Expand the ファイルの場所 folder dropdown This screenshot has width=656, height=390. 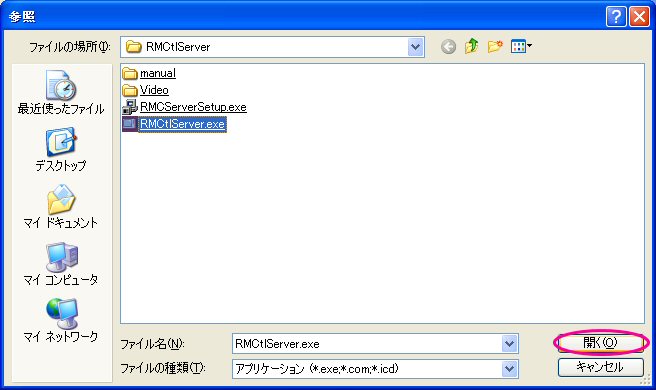click(x=415, y=47)
